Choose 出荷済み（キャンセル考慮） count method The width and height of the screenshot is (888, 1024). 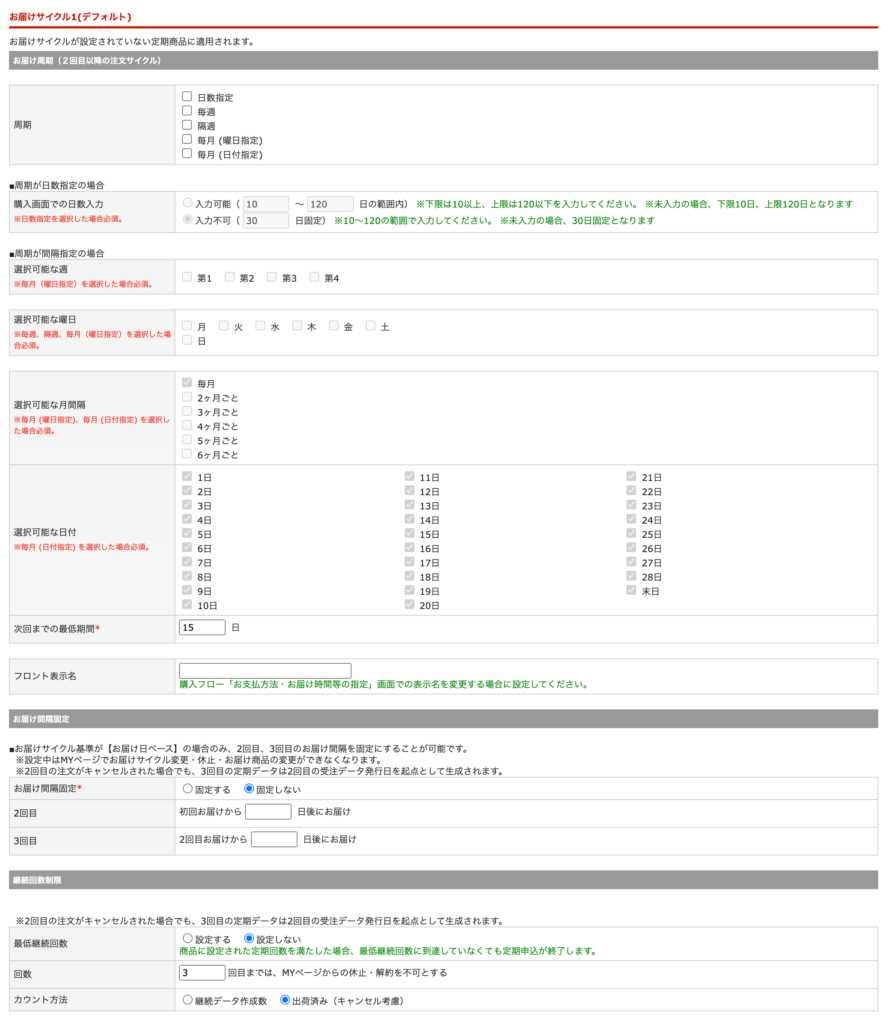pos(285,999)
